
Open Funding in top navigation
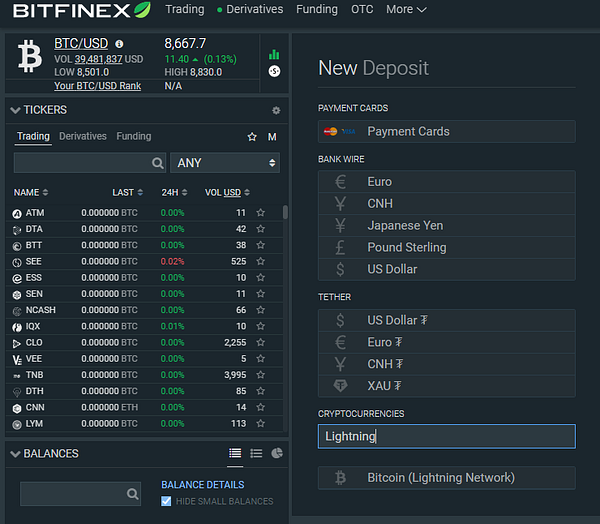point(317,9)
